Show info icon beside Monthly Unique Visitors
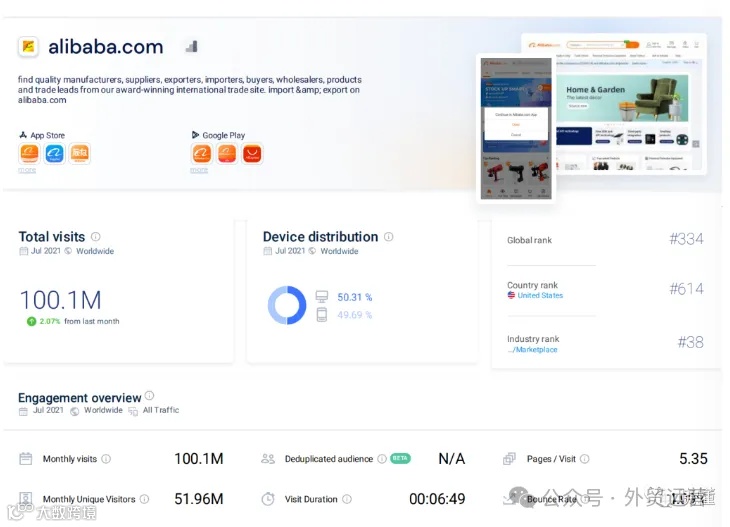Screen dimensions: 730x527 145,499
